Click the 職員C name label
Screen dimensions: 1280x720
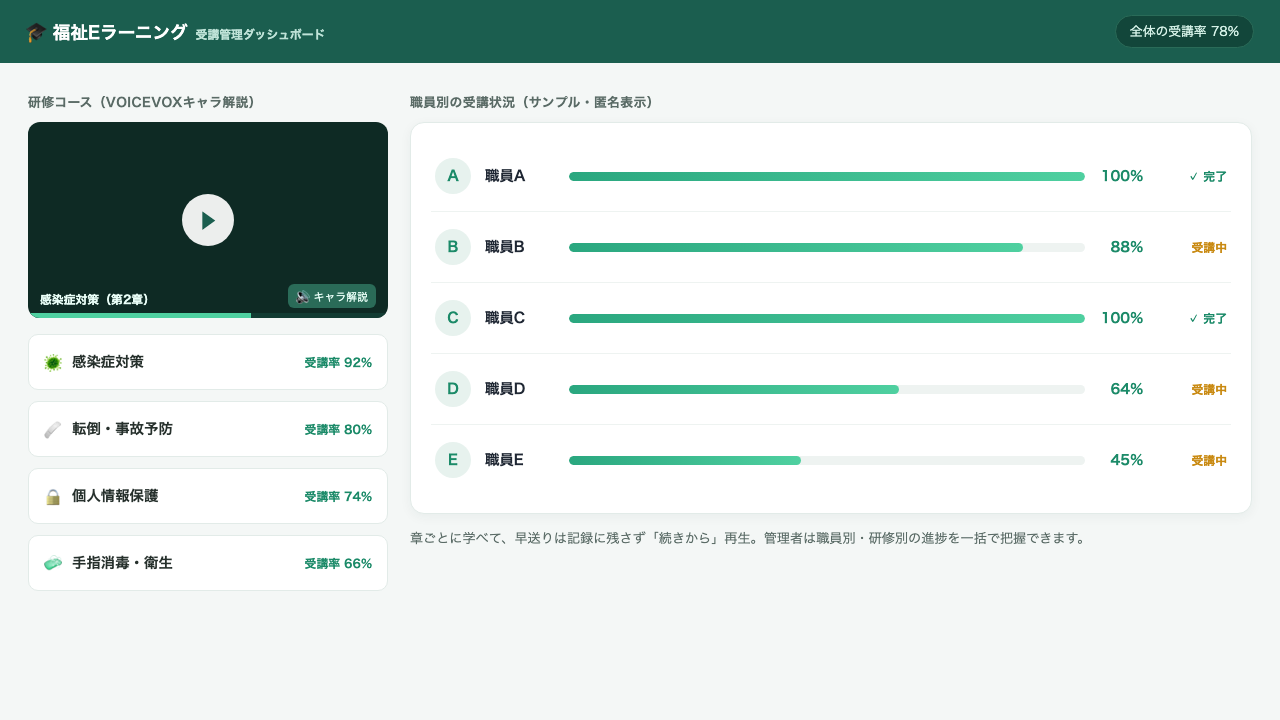pyautogui.click(x=505, y=318)
